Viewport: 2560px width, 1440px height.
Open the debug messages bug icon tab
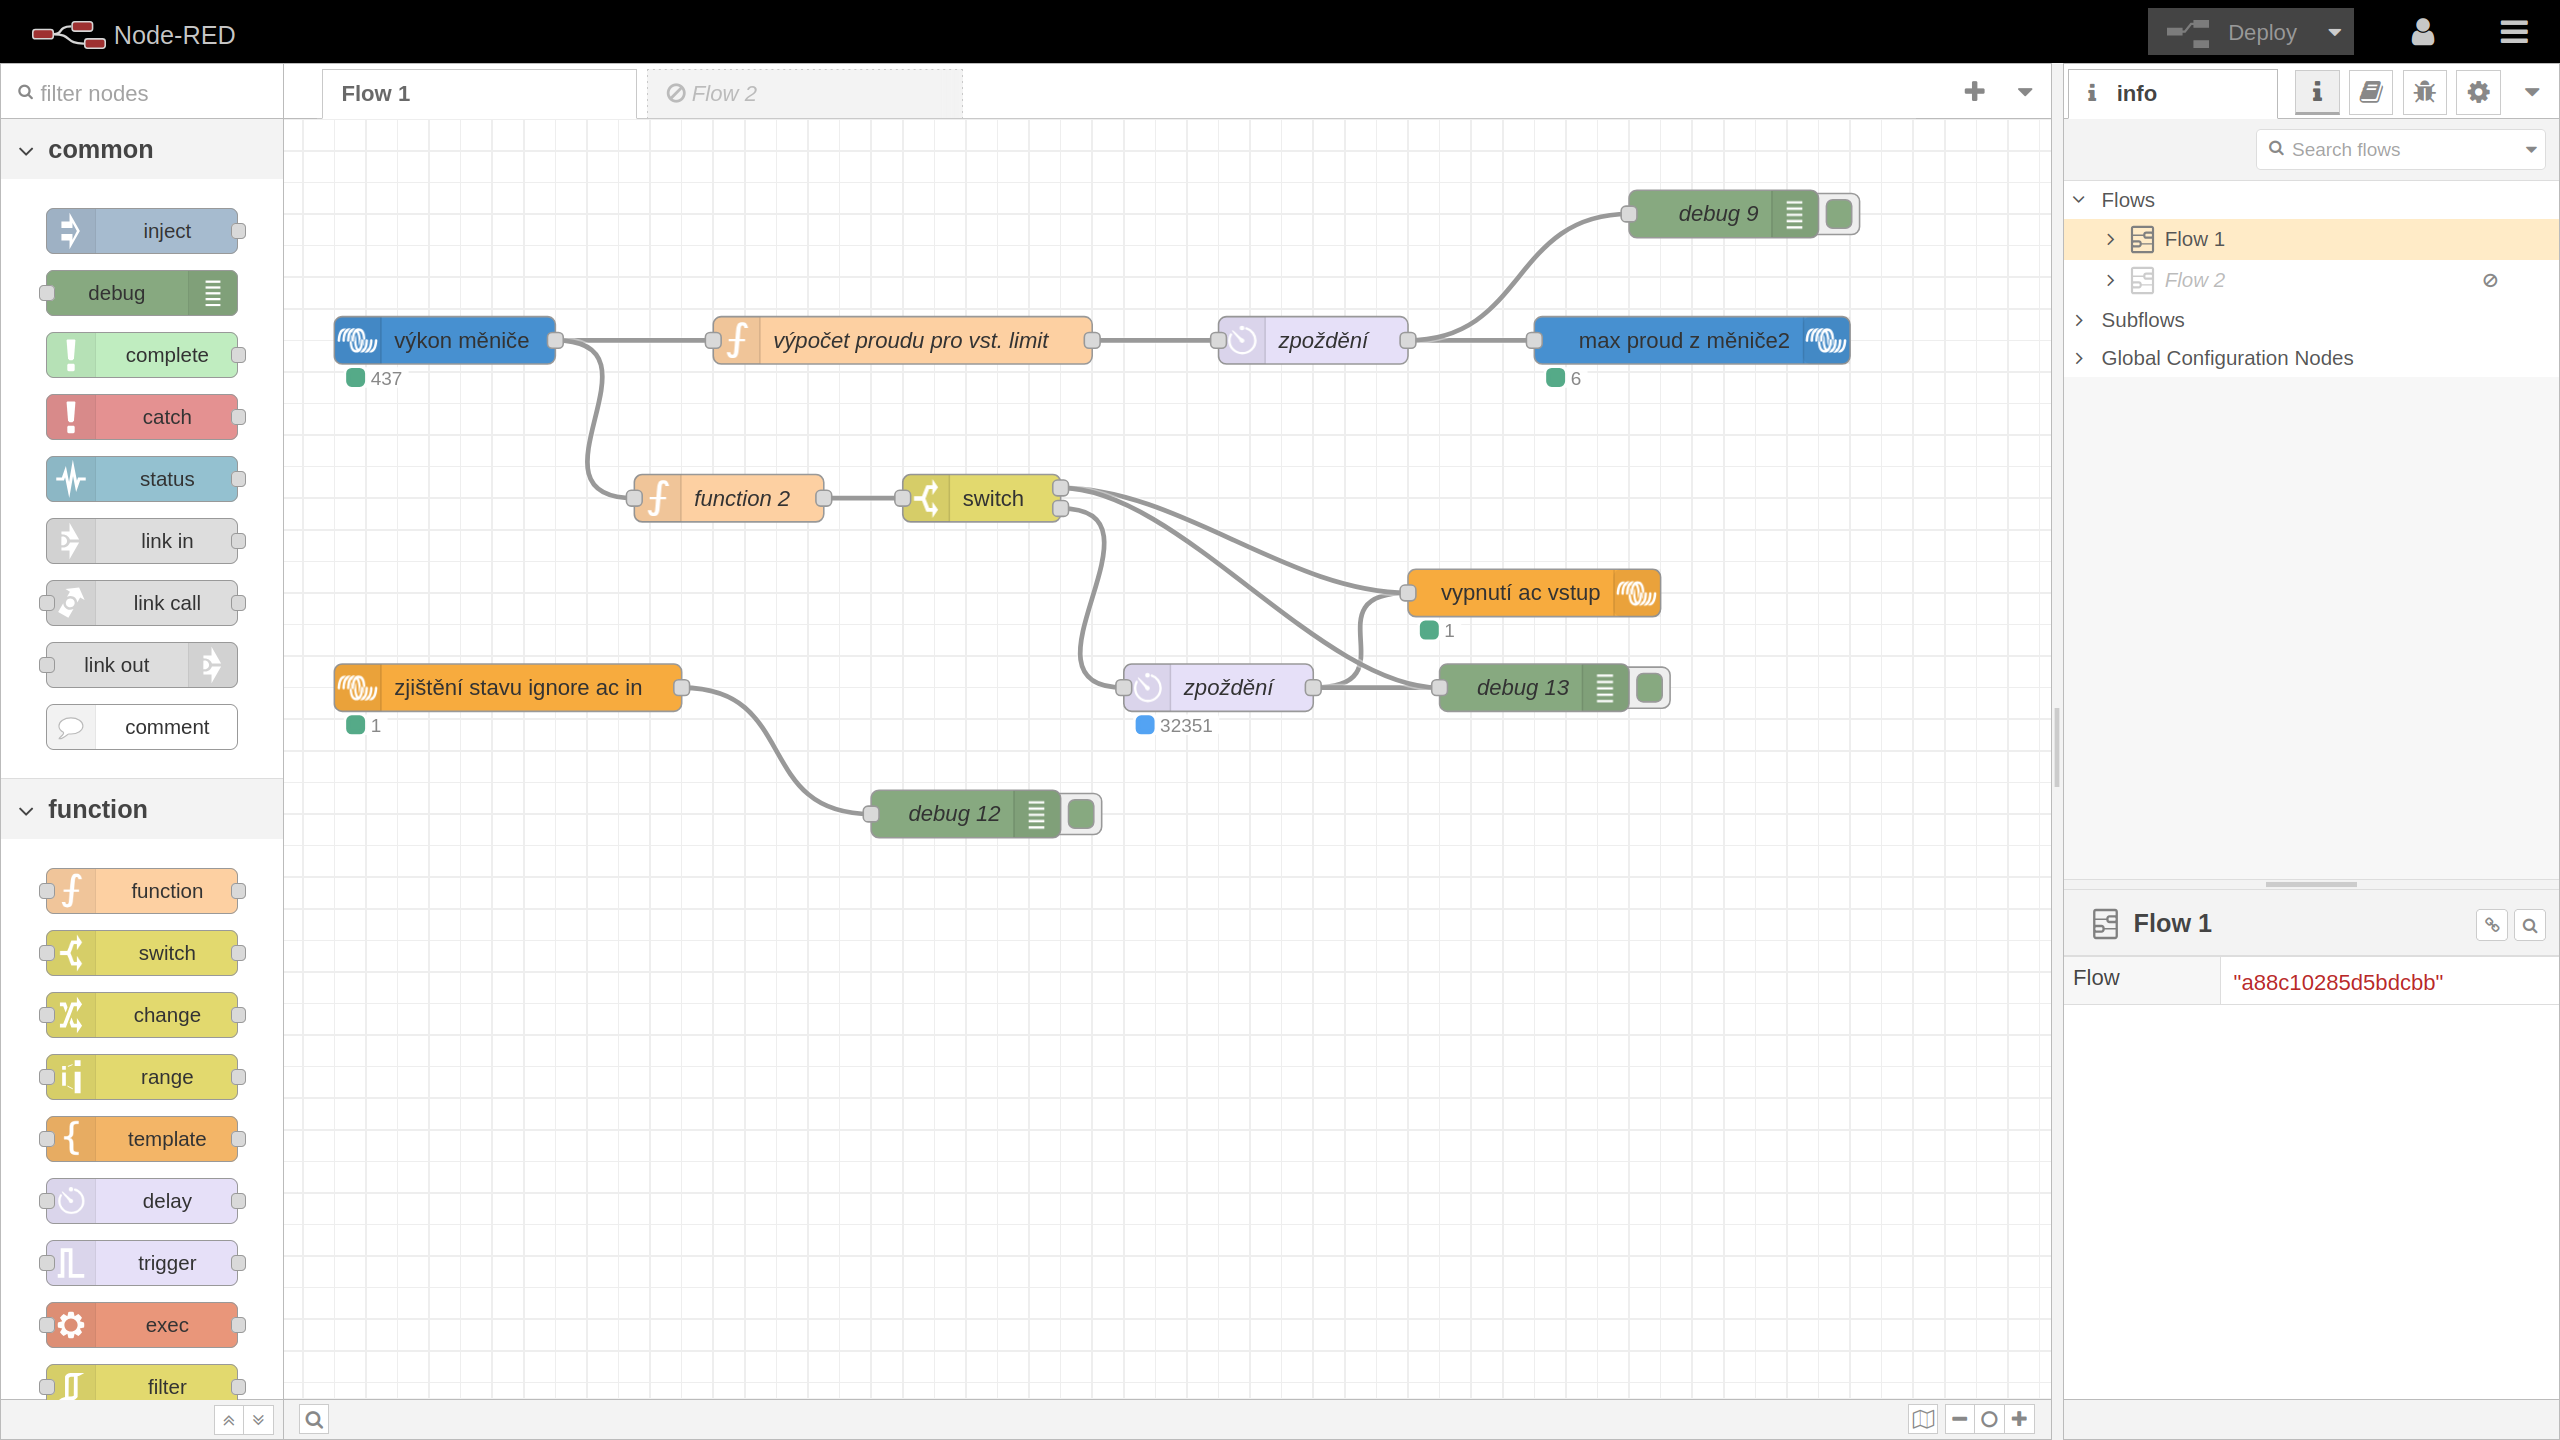[x=2424, y=93]
